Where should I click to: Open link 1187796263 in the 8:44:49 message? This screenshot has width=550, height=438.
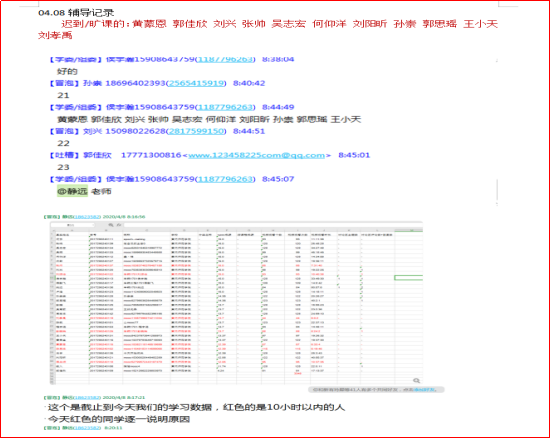pos(225,107)
